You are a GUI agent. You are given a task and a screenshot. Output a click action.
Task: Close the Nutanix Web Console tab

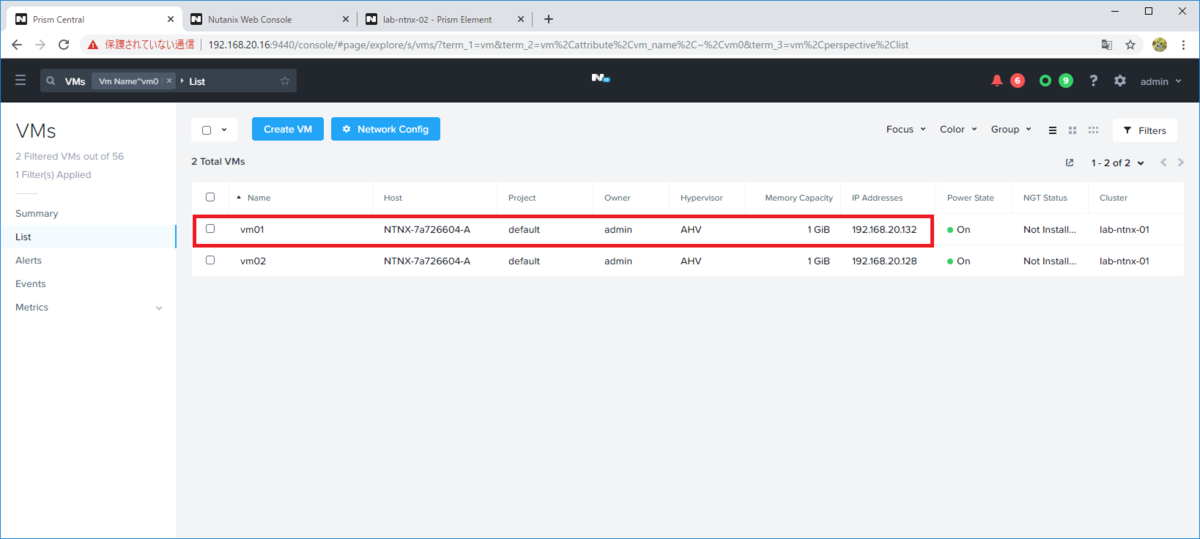click(346, 19)
